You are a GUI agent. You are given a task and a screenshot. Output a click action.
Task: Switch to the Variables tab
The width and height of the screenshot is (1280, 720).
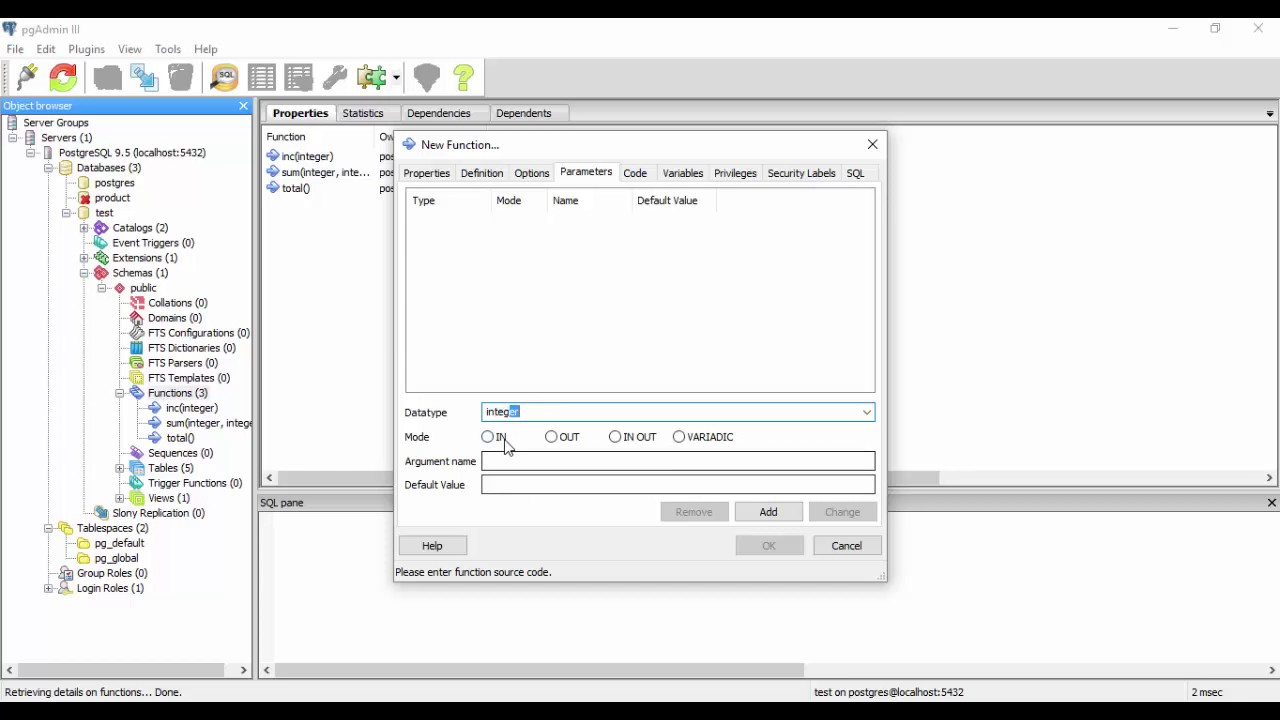point(683,174)
